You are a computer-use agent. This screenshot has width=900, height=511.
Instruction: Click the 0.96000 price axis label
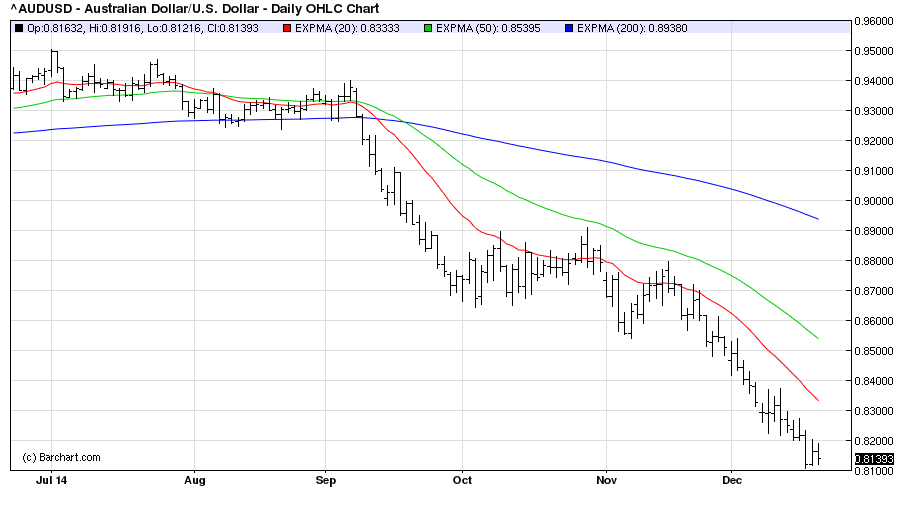(874, 21)
